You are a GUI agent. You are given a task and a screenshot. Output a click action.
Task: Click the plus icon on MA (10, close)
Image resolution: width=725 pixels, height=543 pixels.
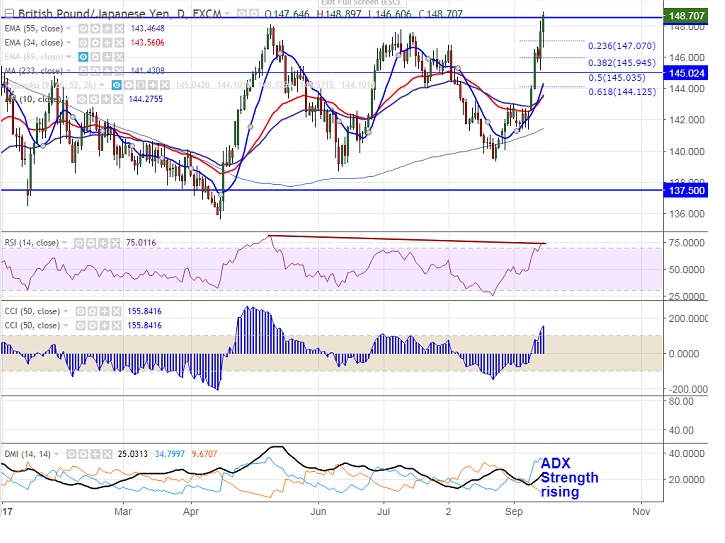coord(106,99)
